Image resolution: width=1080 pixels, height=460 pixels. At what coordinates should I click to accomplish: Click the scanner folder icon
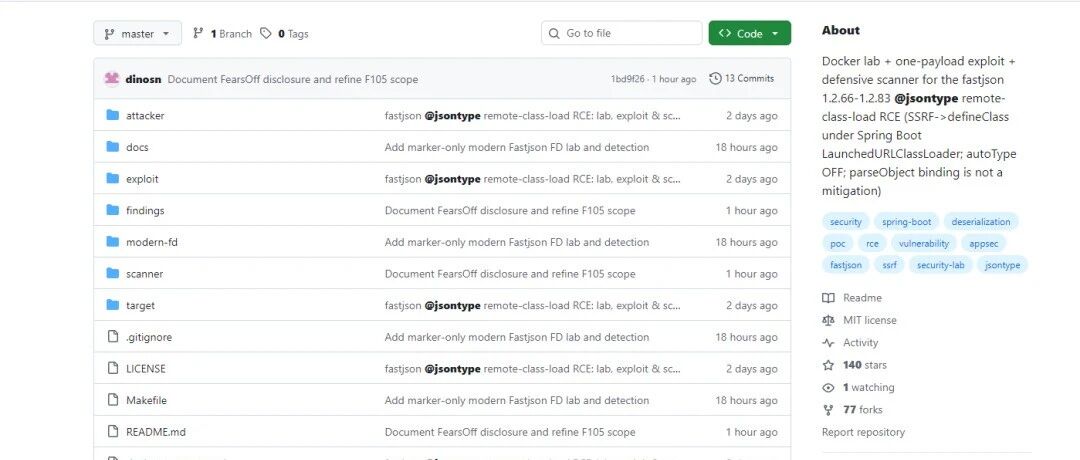coord(113,273)
